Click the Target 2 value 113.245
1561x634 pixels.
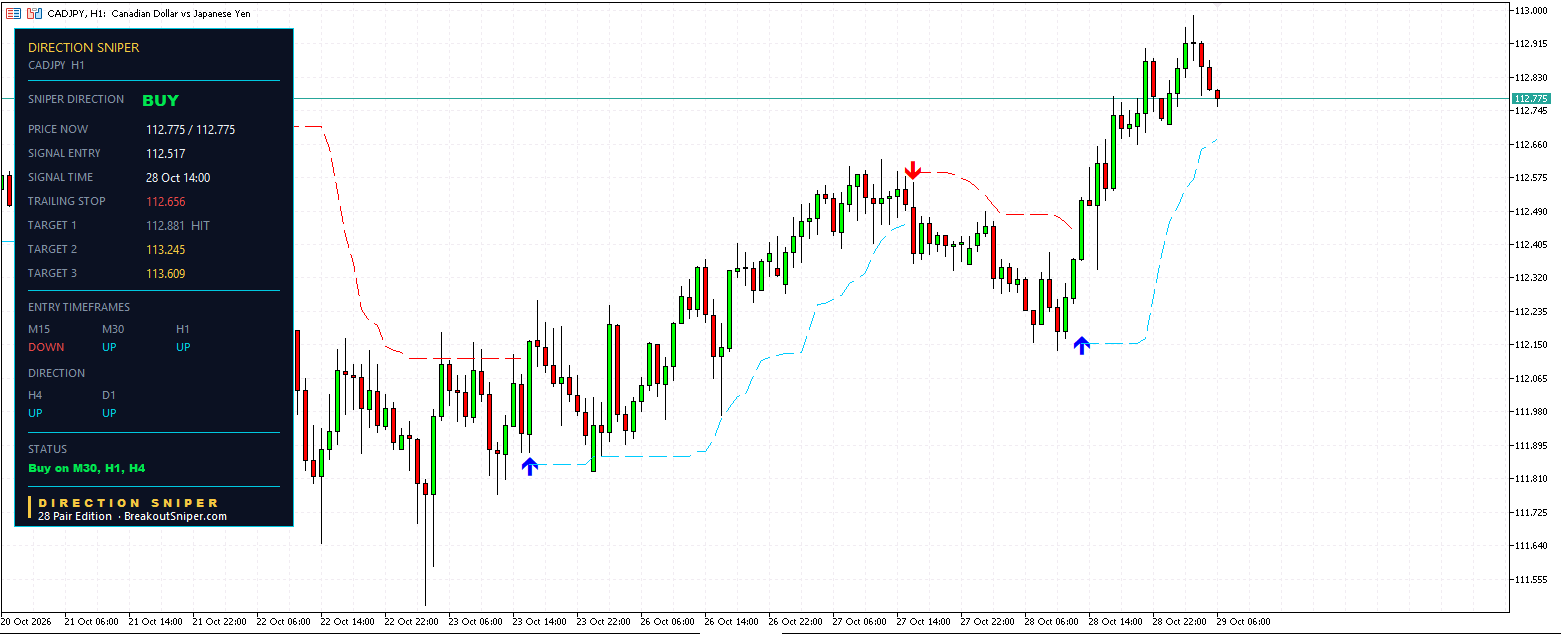coord(166,250)
